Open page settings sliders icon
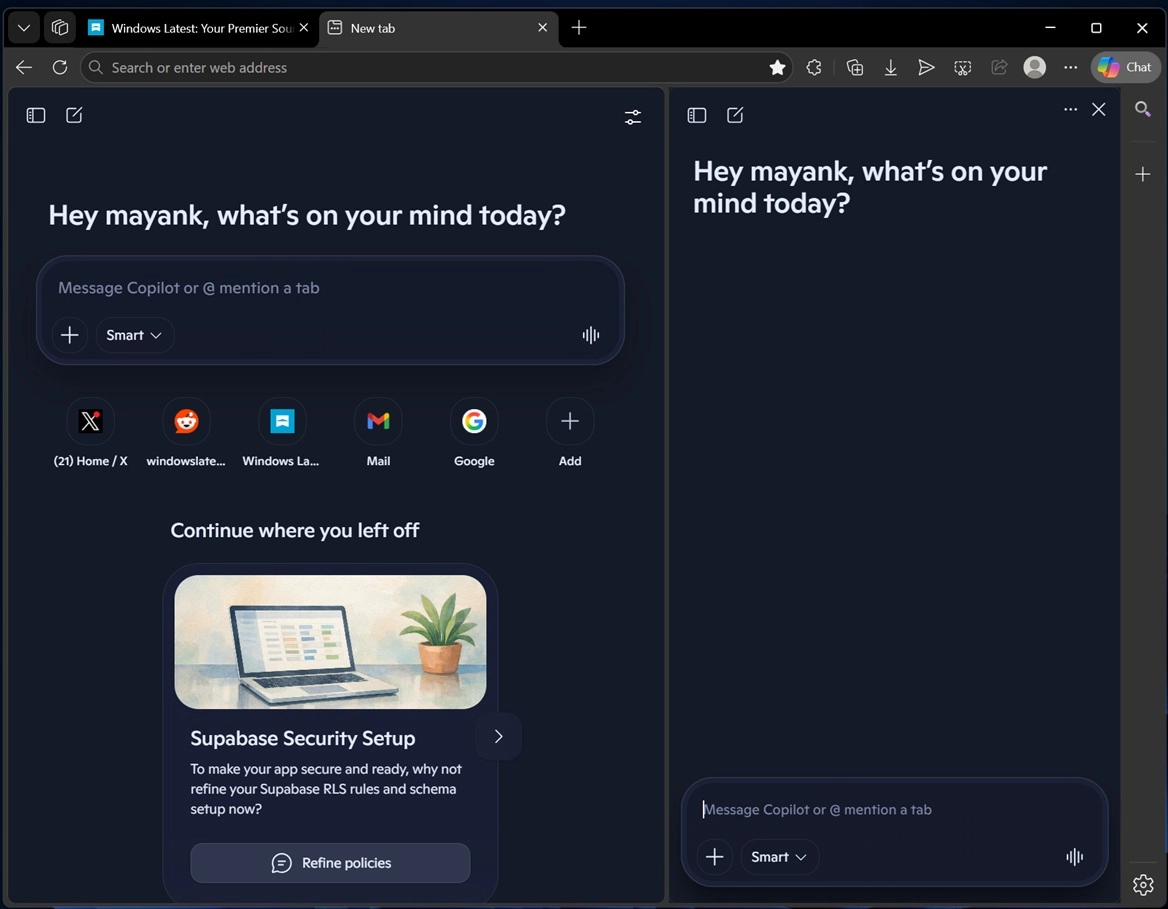Image resolution: width=1168 pixels, height=909 pixels. click(632, 117)
